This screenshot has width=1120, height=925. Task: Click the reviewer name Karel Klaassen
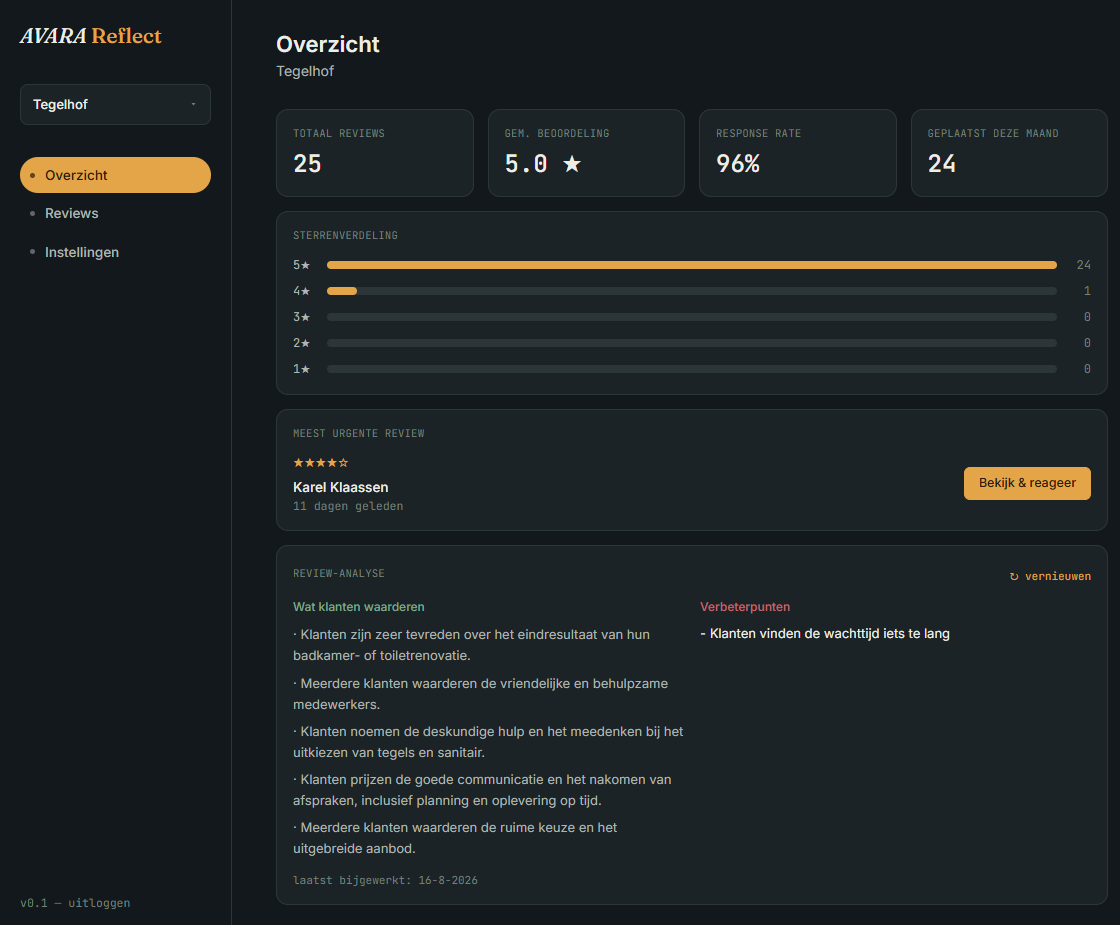[x=341, y=487]
